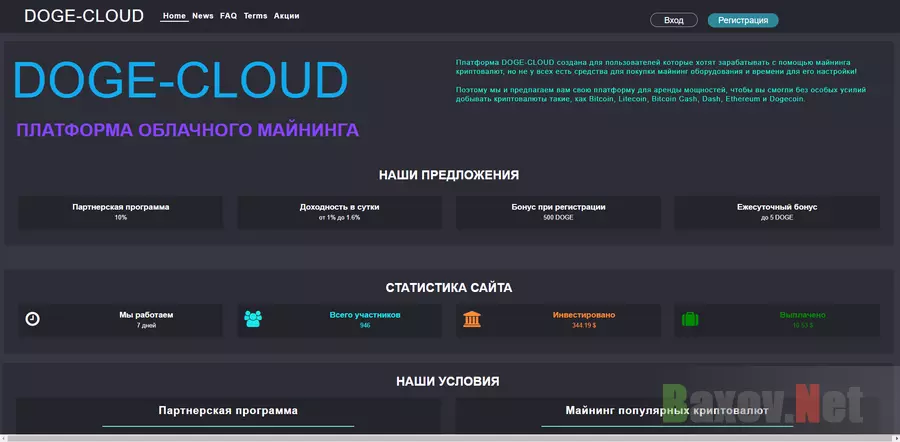Open the Terms page
Viewport: 900px width, 442px height.
[x=255, y=16]
